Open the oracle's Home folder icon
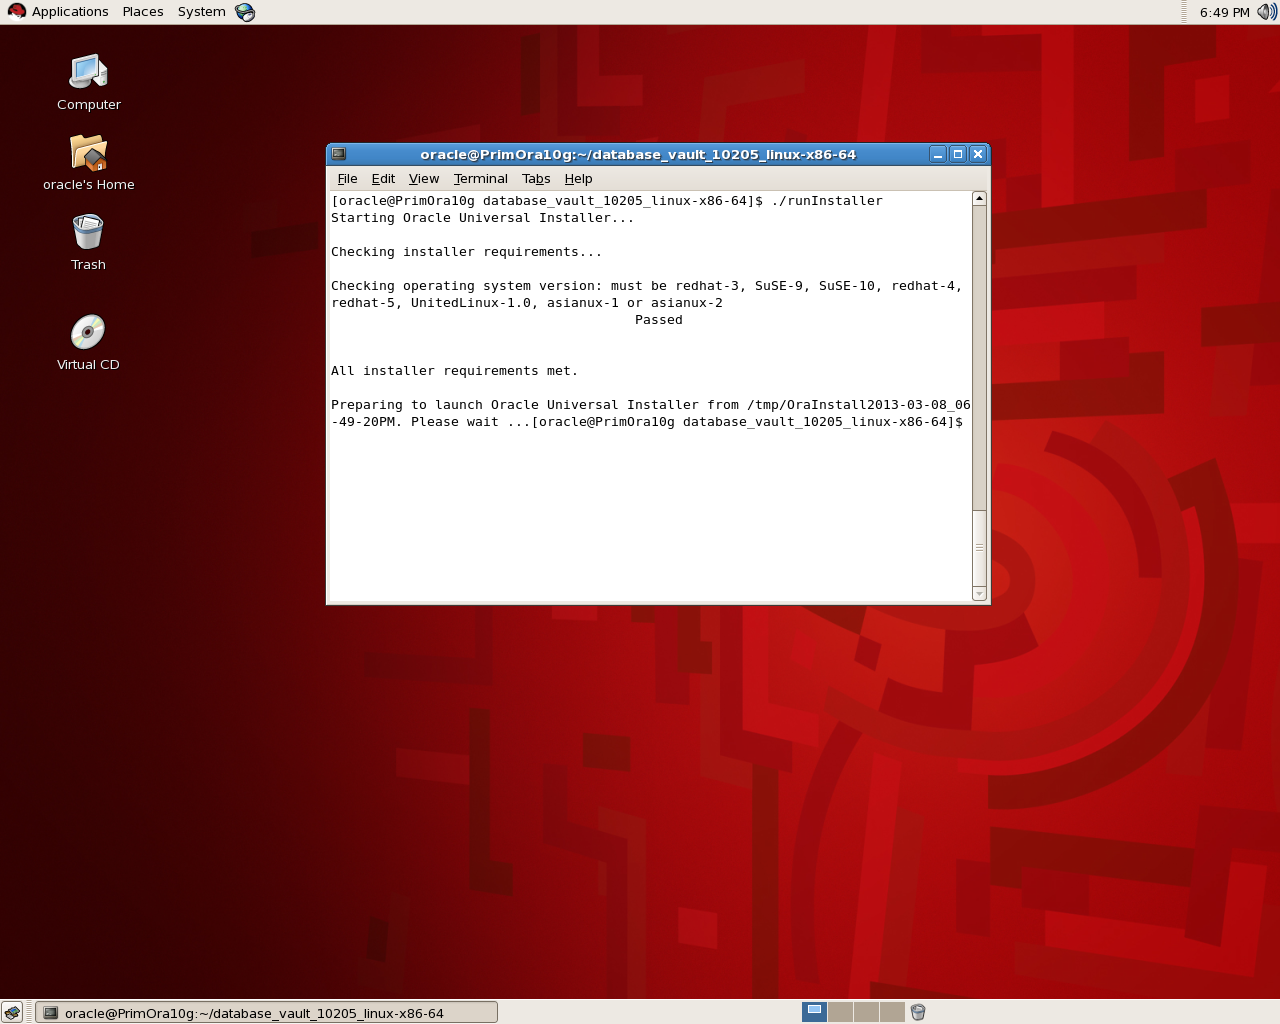 [88, 150]
